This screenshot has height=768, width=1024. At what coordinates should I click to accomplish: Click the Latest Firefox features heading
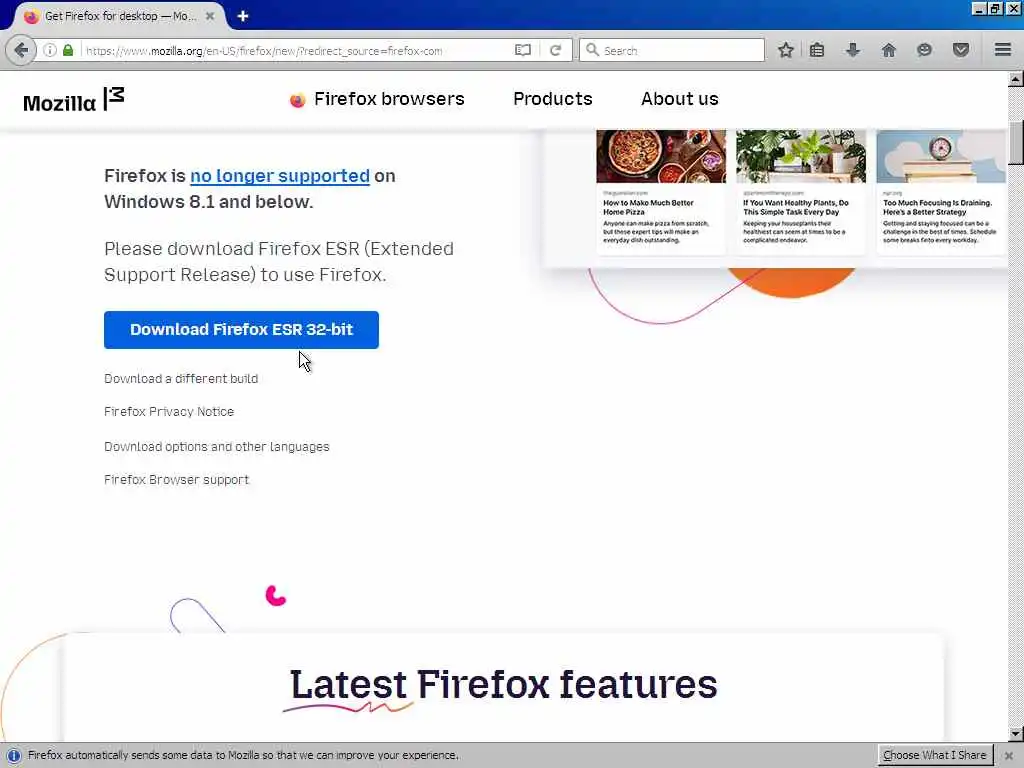tap(504, 684)
